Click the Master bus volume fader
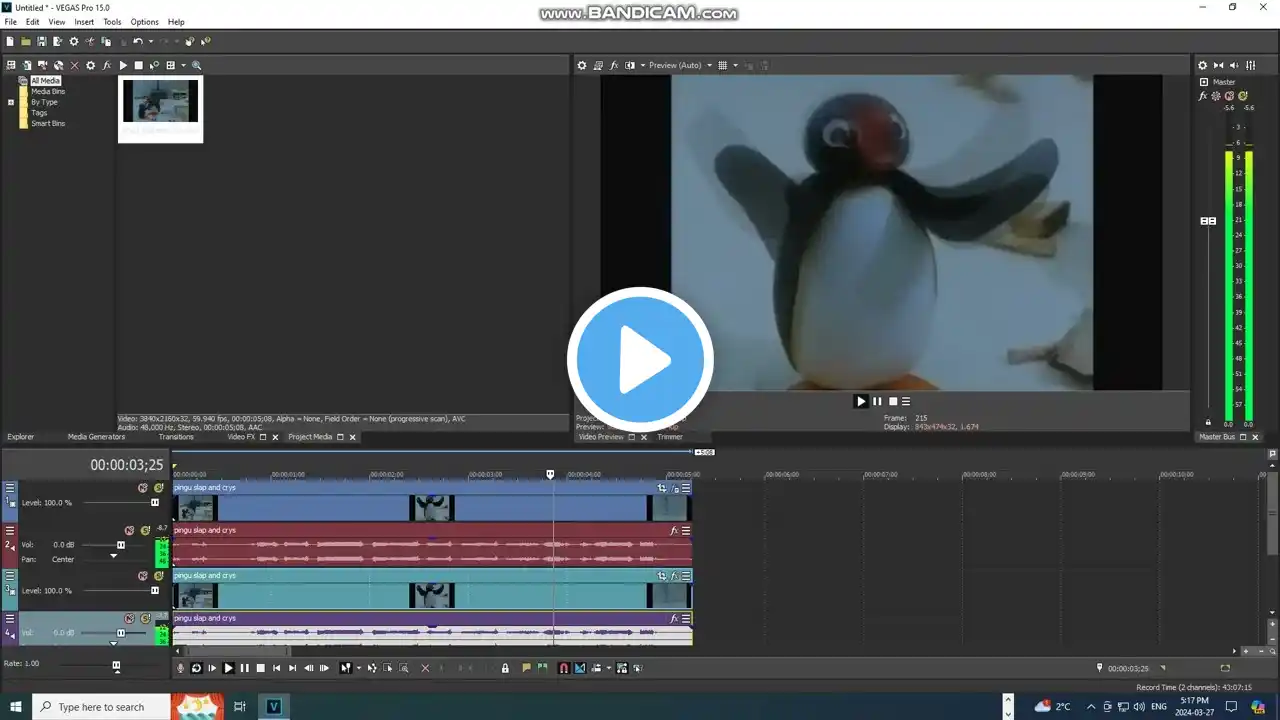This screenshot has width=1280, height=720. tap(1208, 221)
